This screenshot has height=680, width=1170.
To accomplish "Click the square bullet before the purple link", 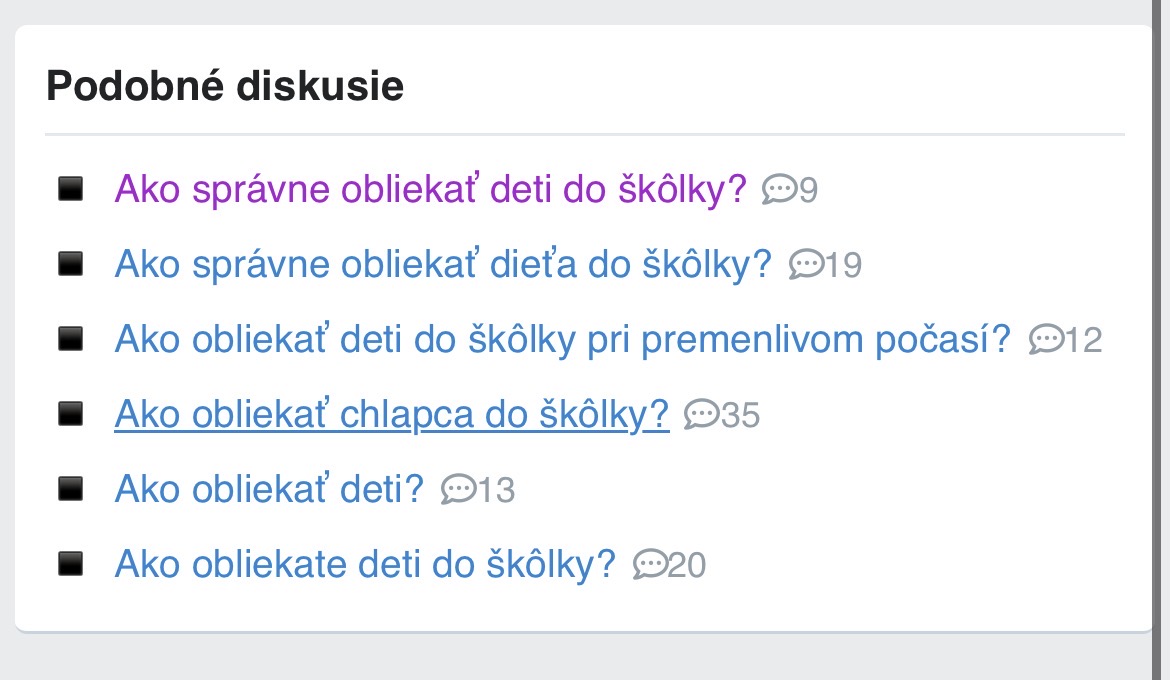I will tap(70, 189).
